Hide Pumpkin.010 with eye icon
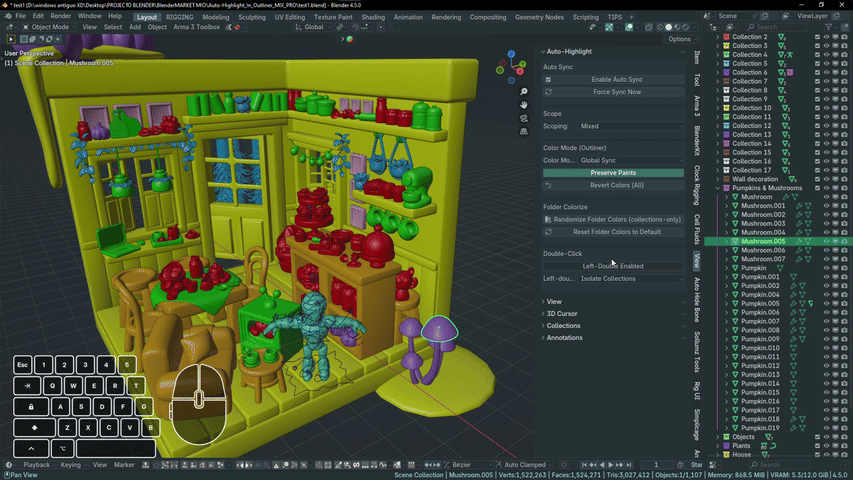This screenshot has height=480, width=853. click(826, 348)
